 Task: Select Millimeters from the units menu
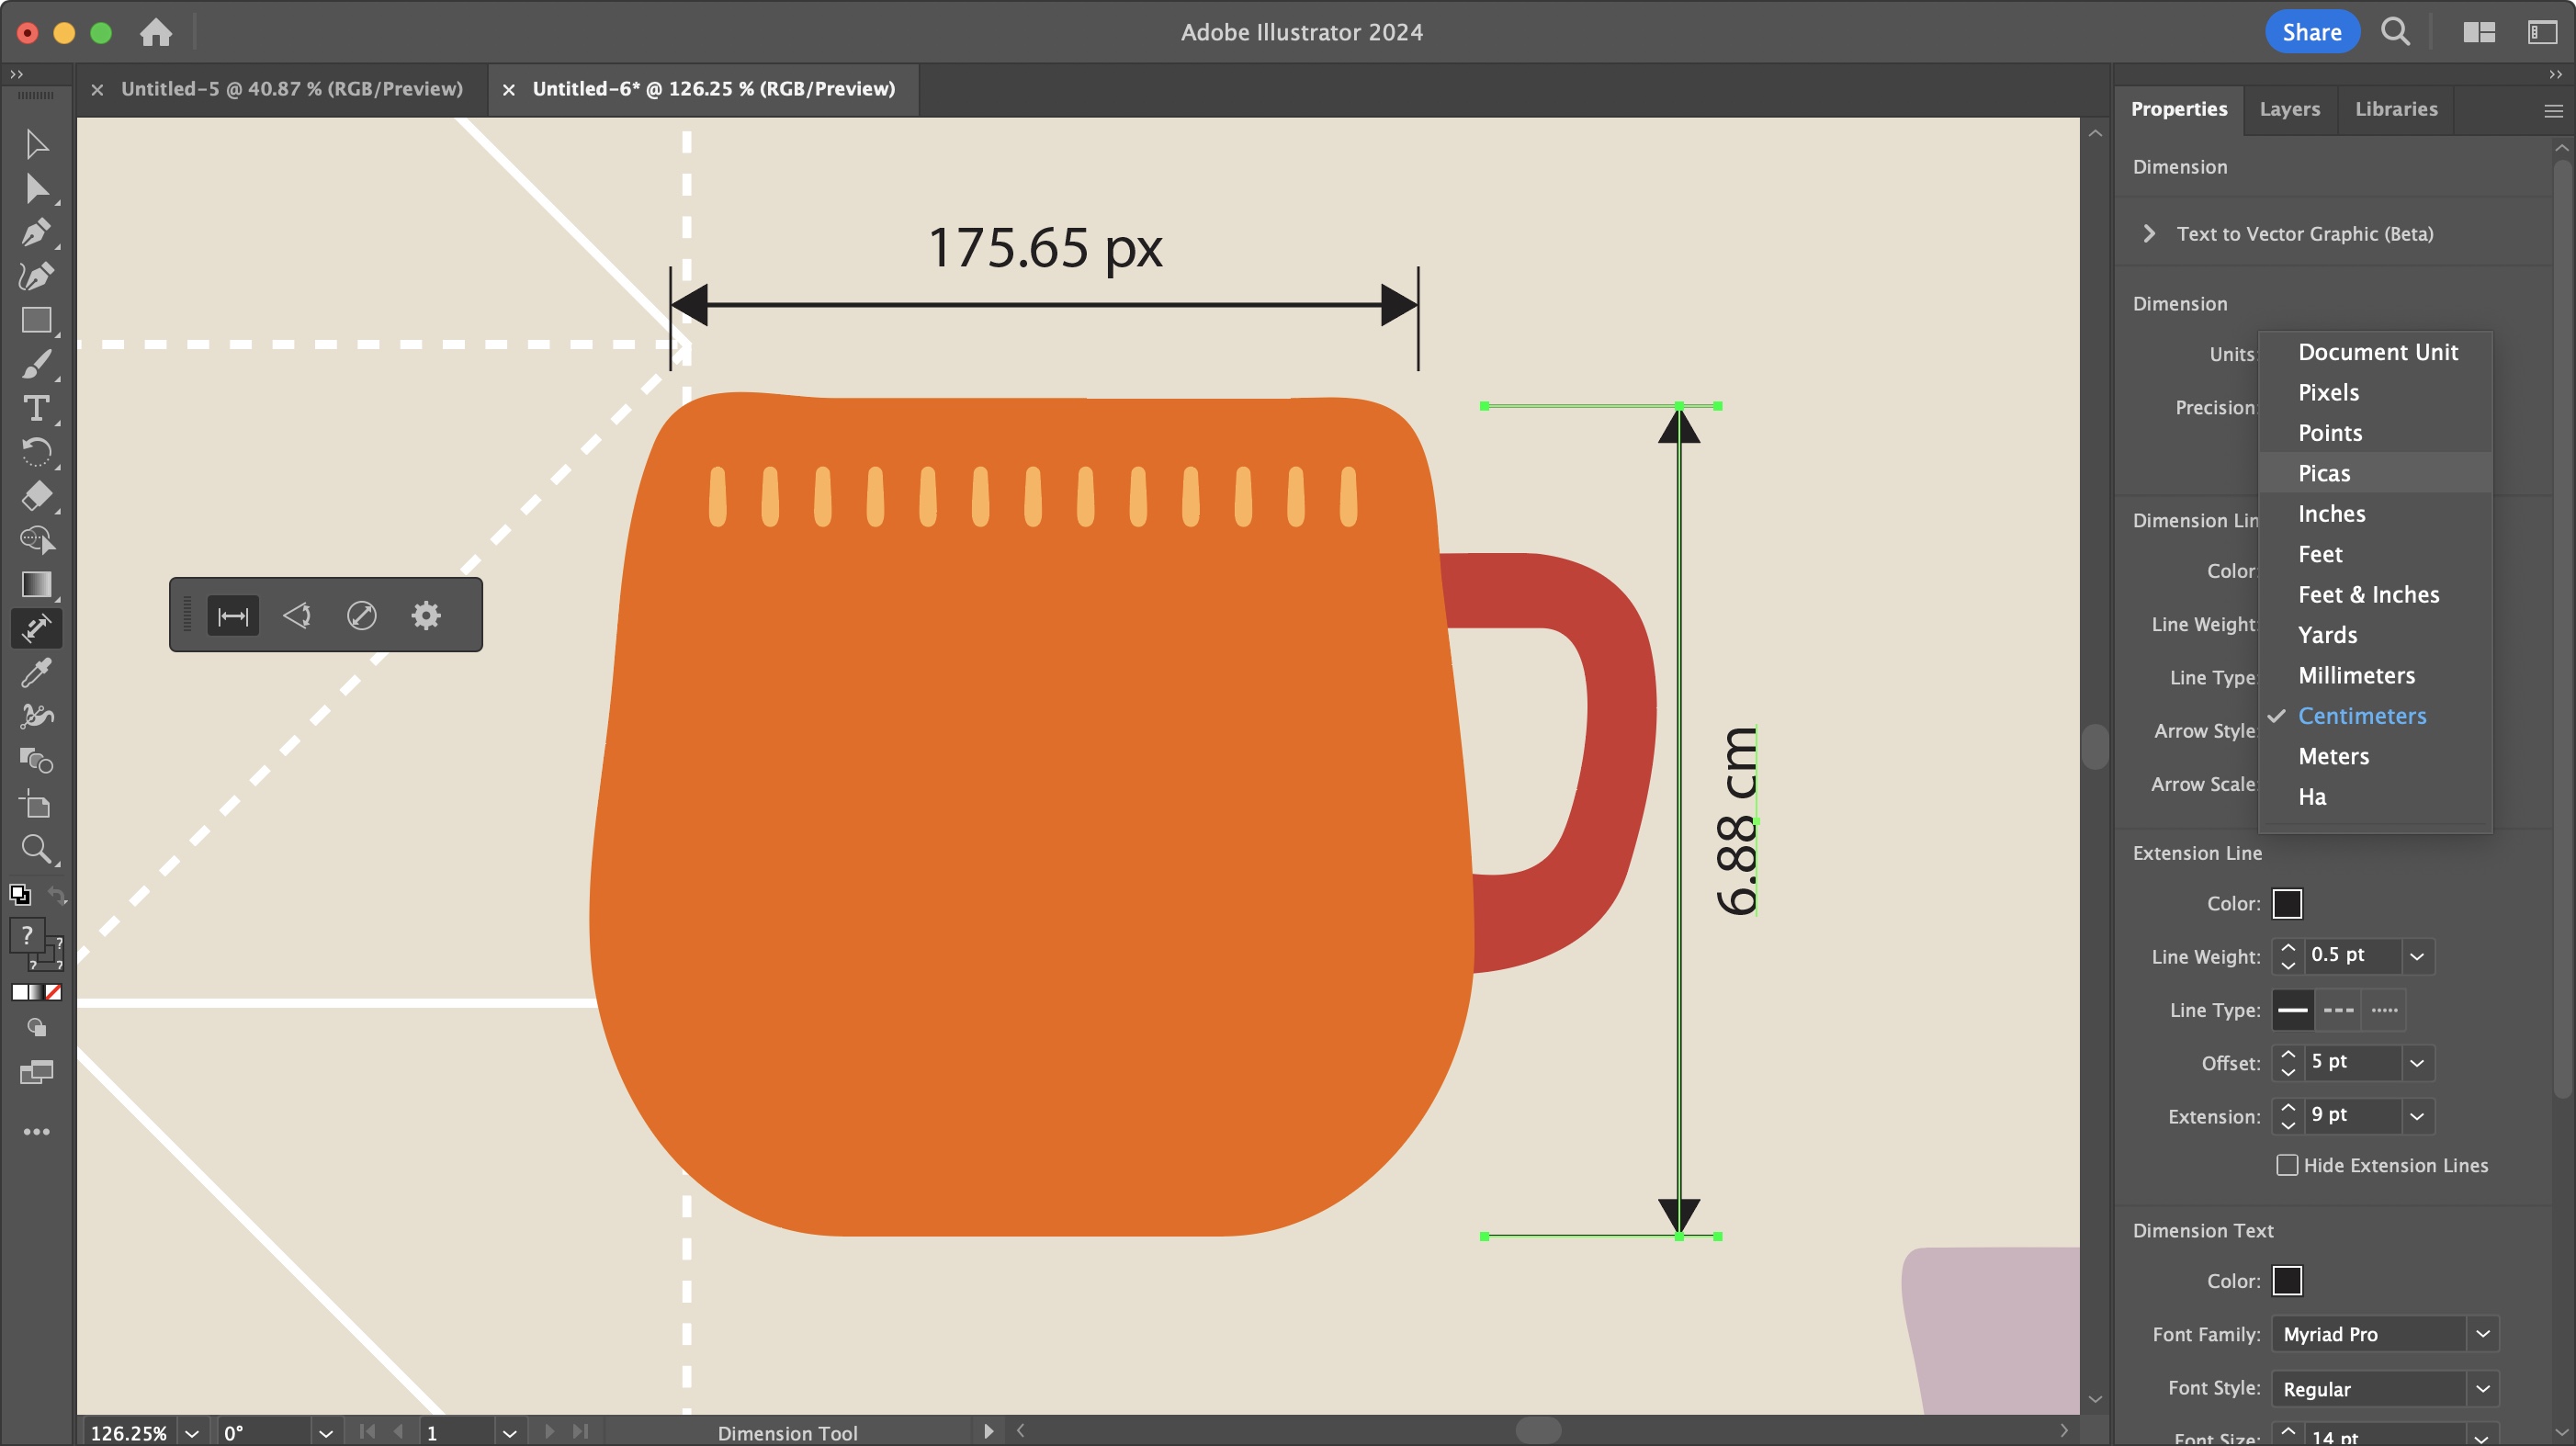2356,675
